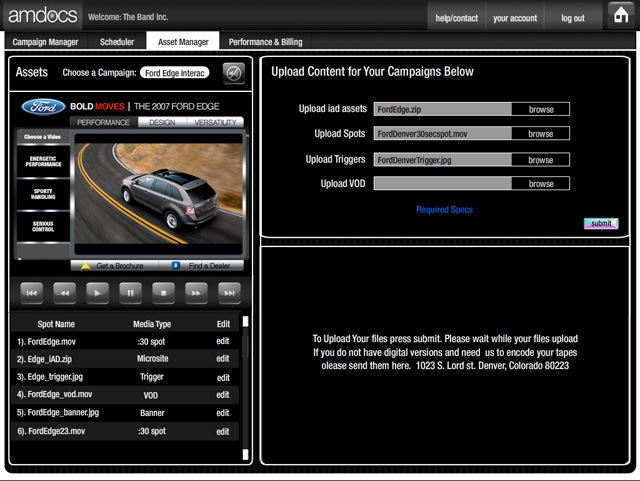Browse for Upload Triggers file
Screen dimensions: 640x481
point(541,160)
